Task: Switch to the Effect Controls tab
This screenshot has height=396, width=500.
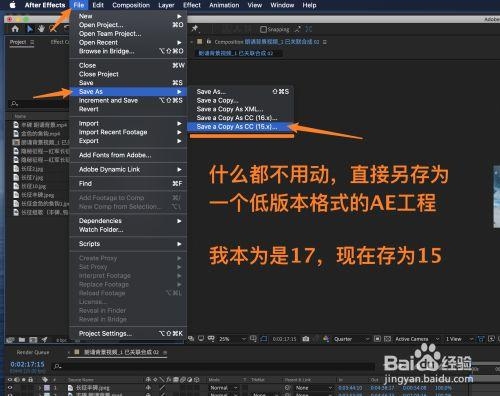Action: [60, 42]
